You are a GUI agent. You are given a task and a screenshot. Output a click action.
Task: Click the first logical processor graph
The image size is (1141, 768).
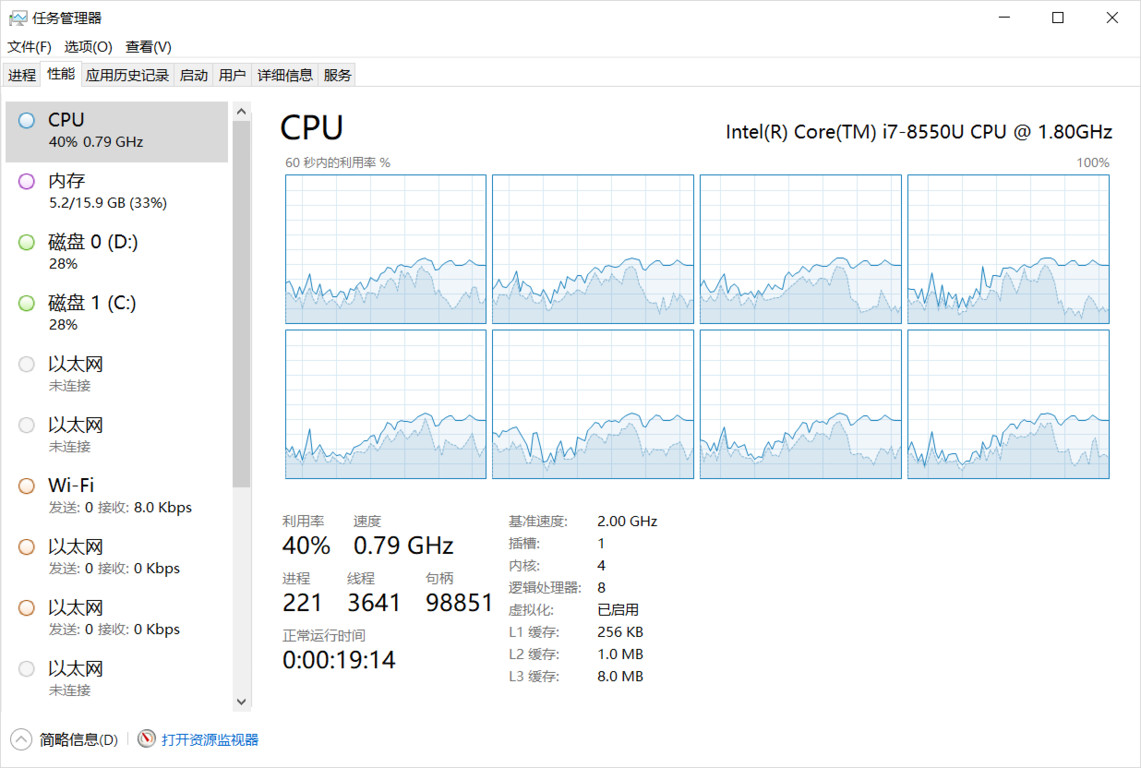pos(386,249)
